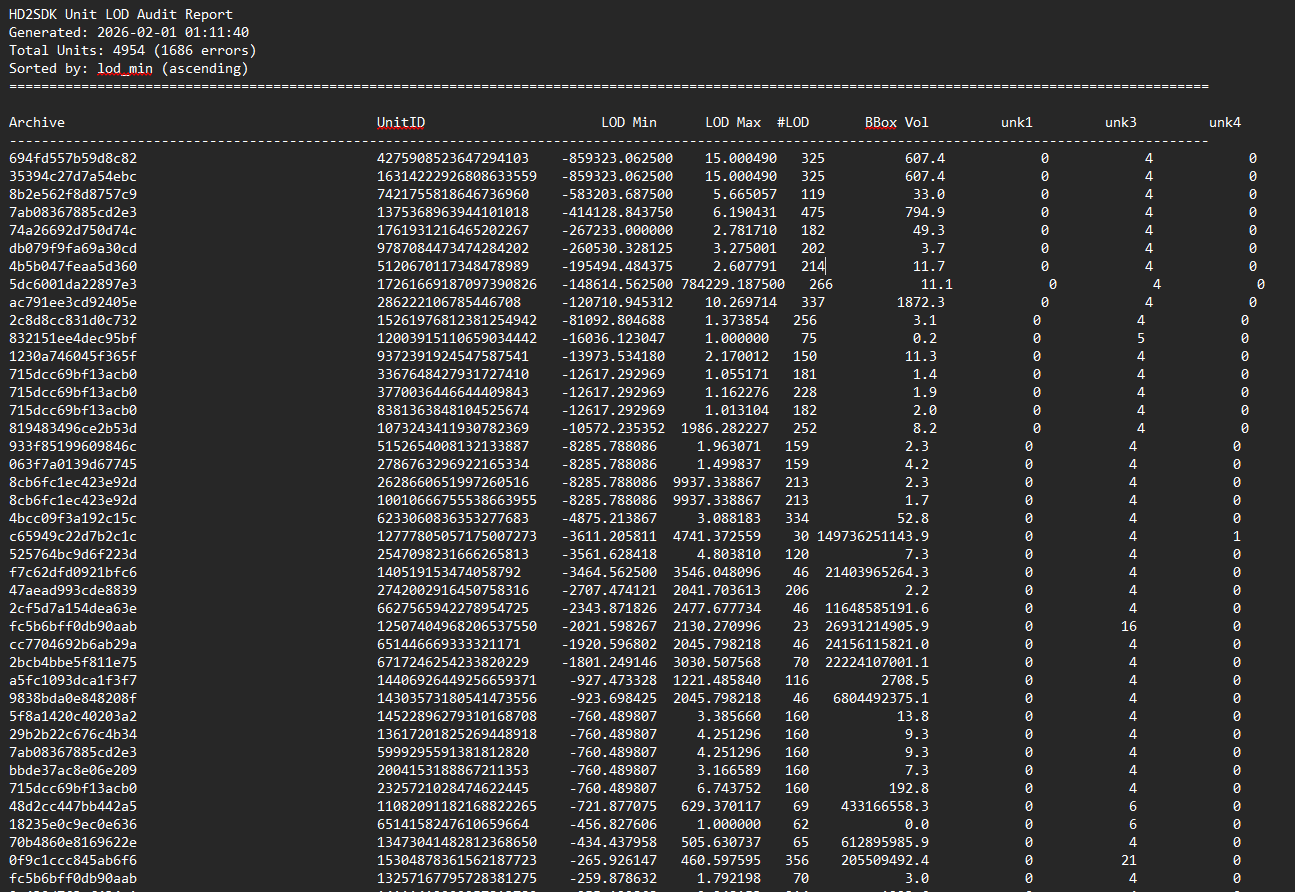Click archive name '4b5b047feaa5d360'

pyautogui.click(x=73, y=267)
